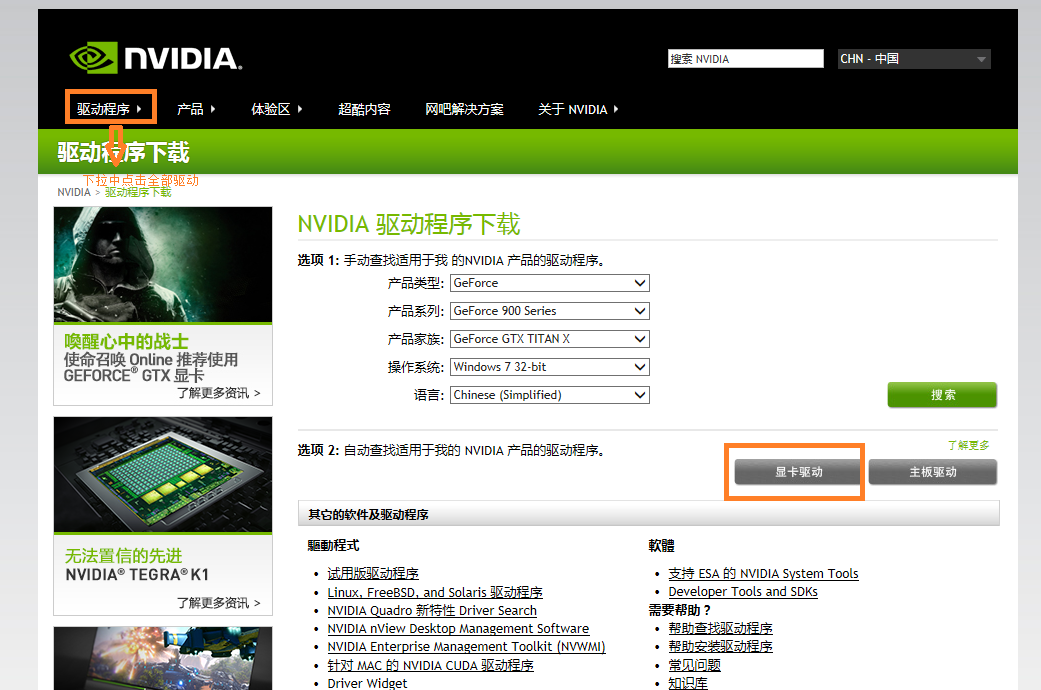The image size is (1041, 690).
Task: Open 帮助安装驱动程序 link
Action: pyautogui.click(x=720, y=646)
